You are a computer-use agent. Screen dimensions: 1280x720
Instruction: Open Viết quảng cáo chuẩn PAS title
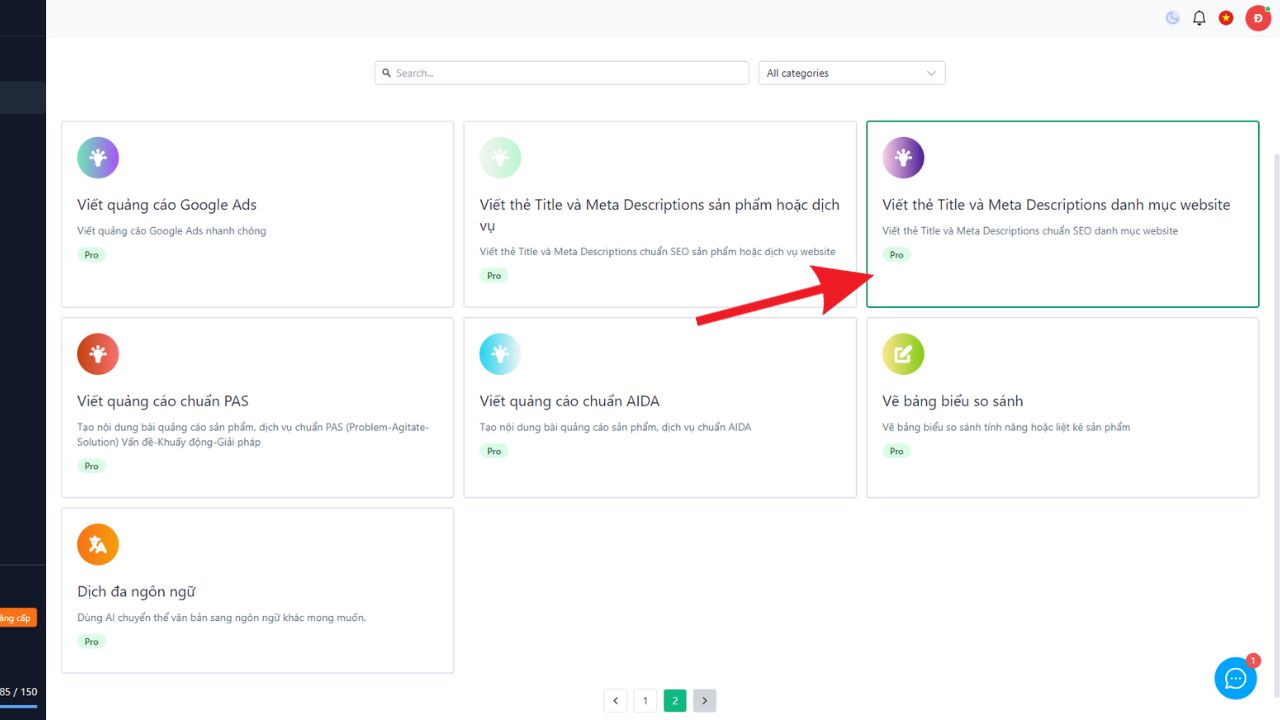tap(163, 401)
